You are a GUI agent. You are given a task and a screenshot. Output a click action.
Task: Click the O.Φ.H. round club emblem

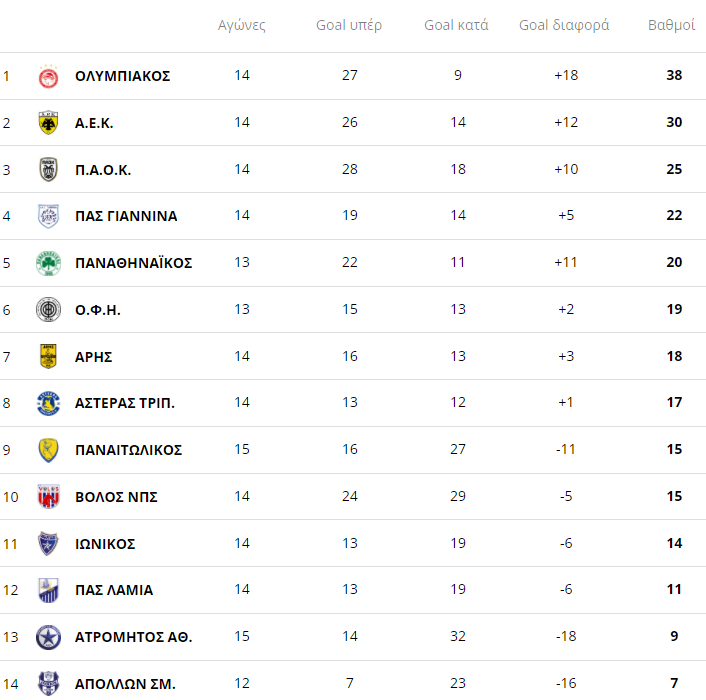[48, 309]
